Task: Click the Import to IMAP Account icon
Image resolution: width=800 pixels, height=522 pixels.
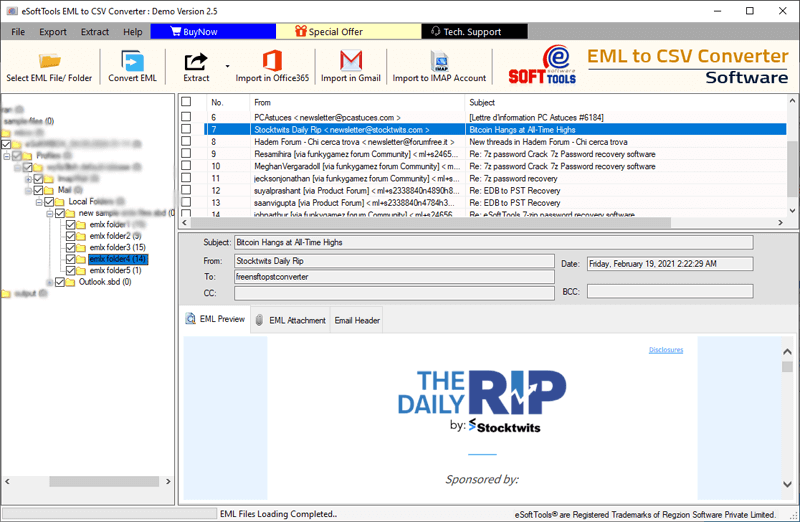Action: (439, 61)
